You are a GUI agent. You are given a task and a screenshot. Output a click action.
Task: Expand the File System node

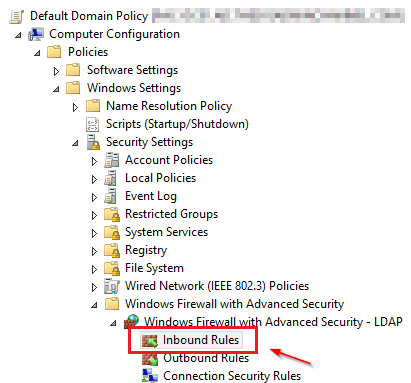[x=94, y=269]
